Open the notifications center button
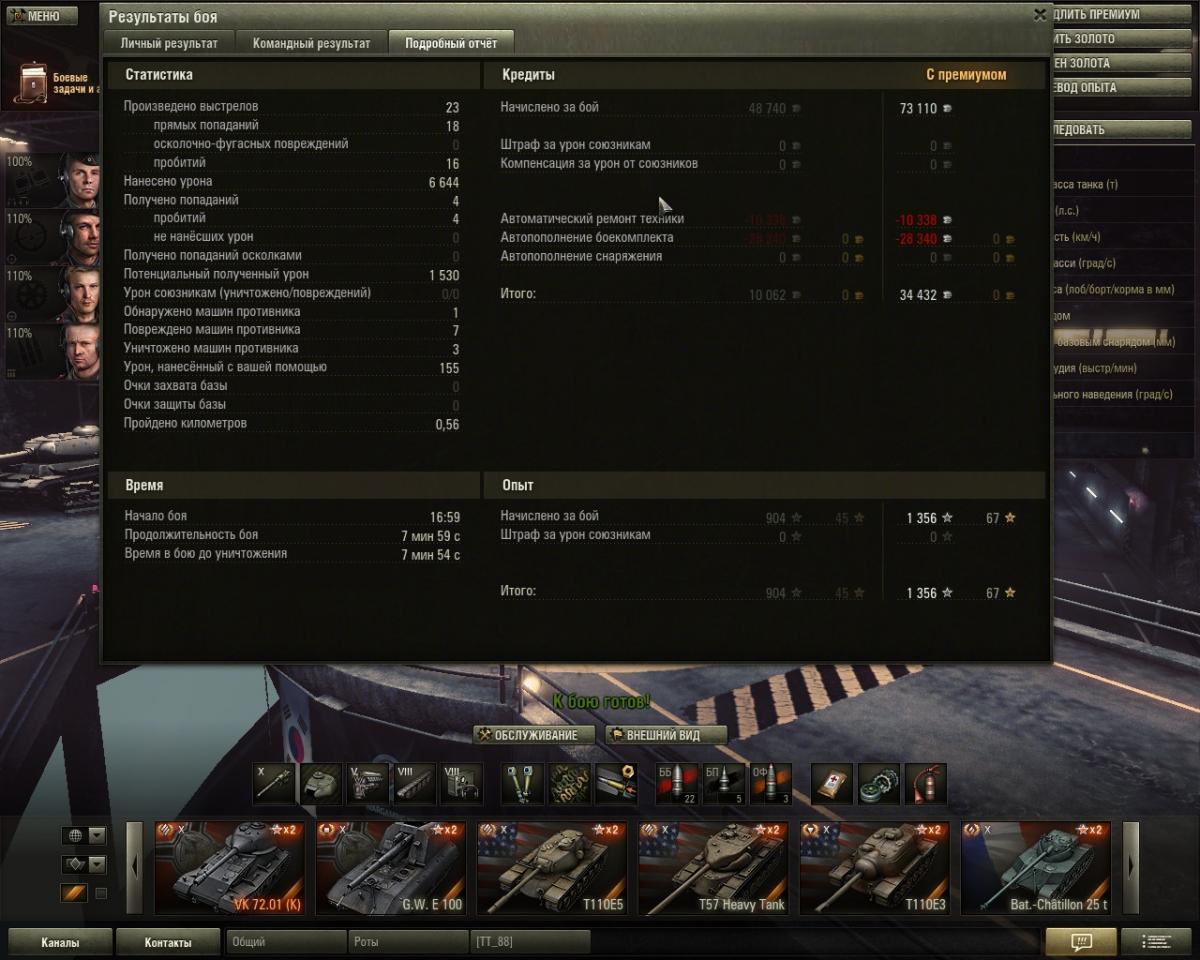The height and width of the screenshot is (960, 1200). [x=1156, y=942]
